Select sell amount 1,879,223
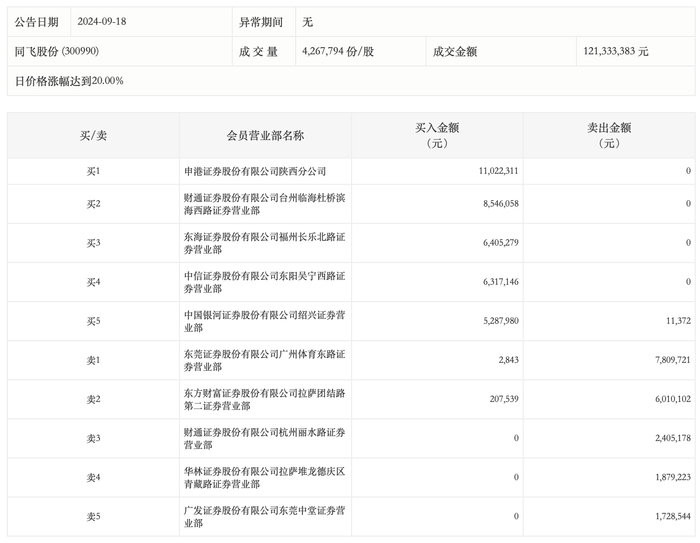The height and width of the screenshot is (543, 700). (673, 477)
